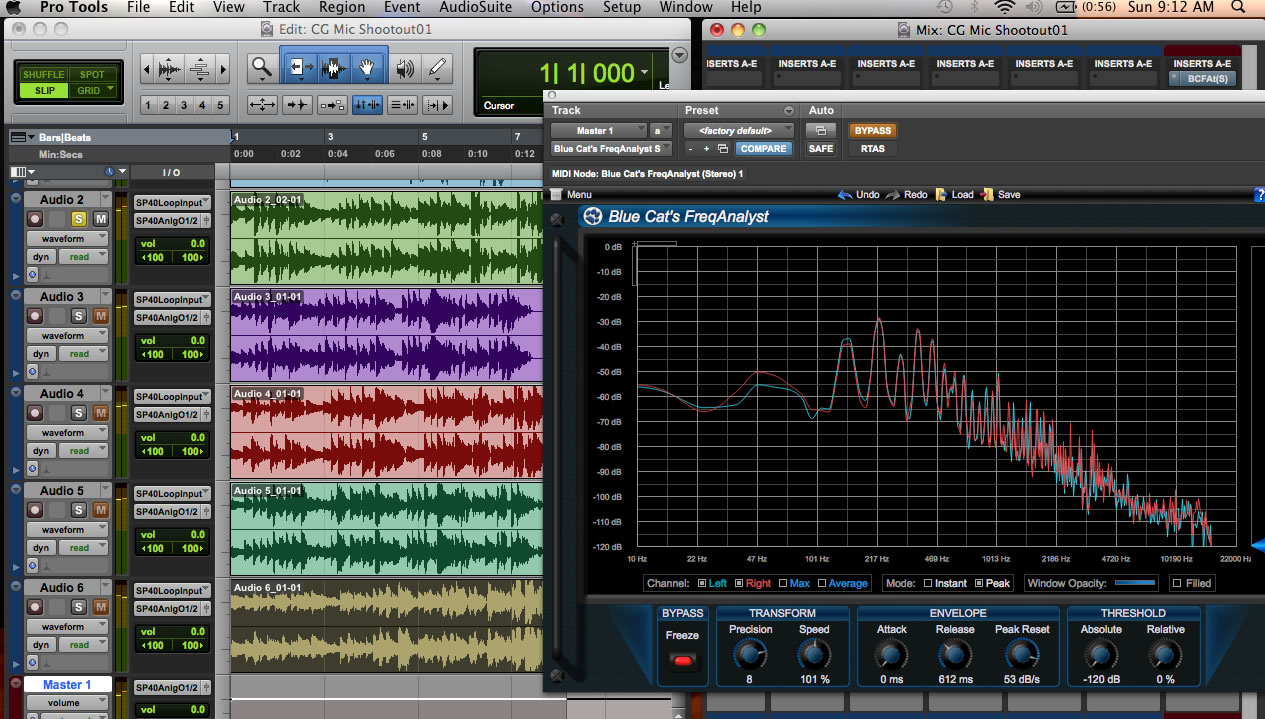Viewport: 1265px width, 719px height.
Task: Open the Master 1 track selector dropdown
Action: (x=597, y=130)
